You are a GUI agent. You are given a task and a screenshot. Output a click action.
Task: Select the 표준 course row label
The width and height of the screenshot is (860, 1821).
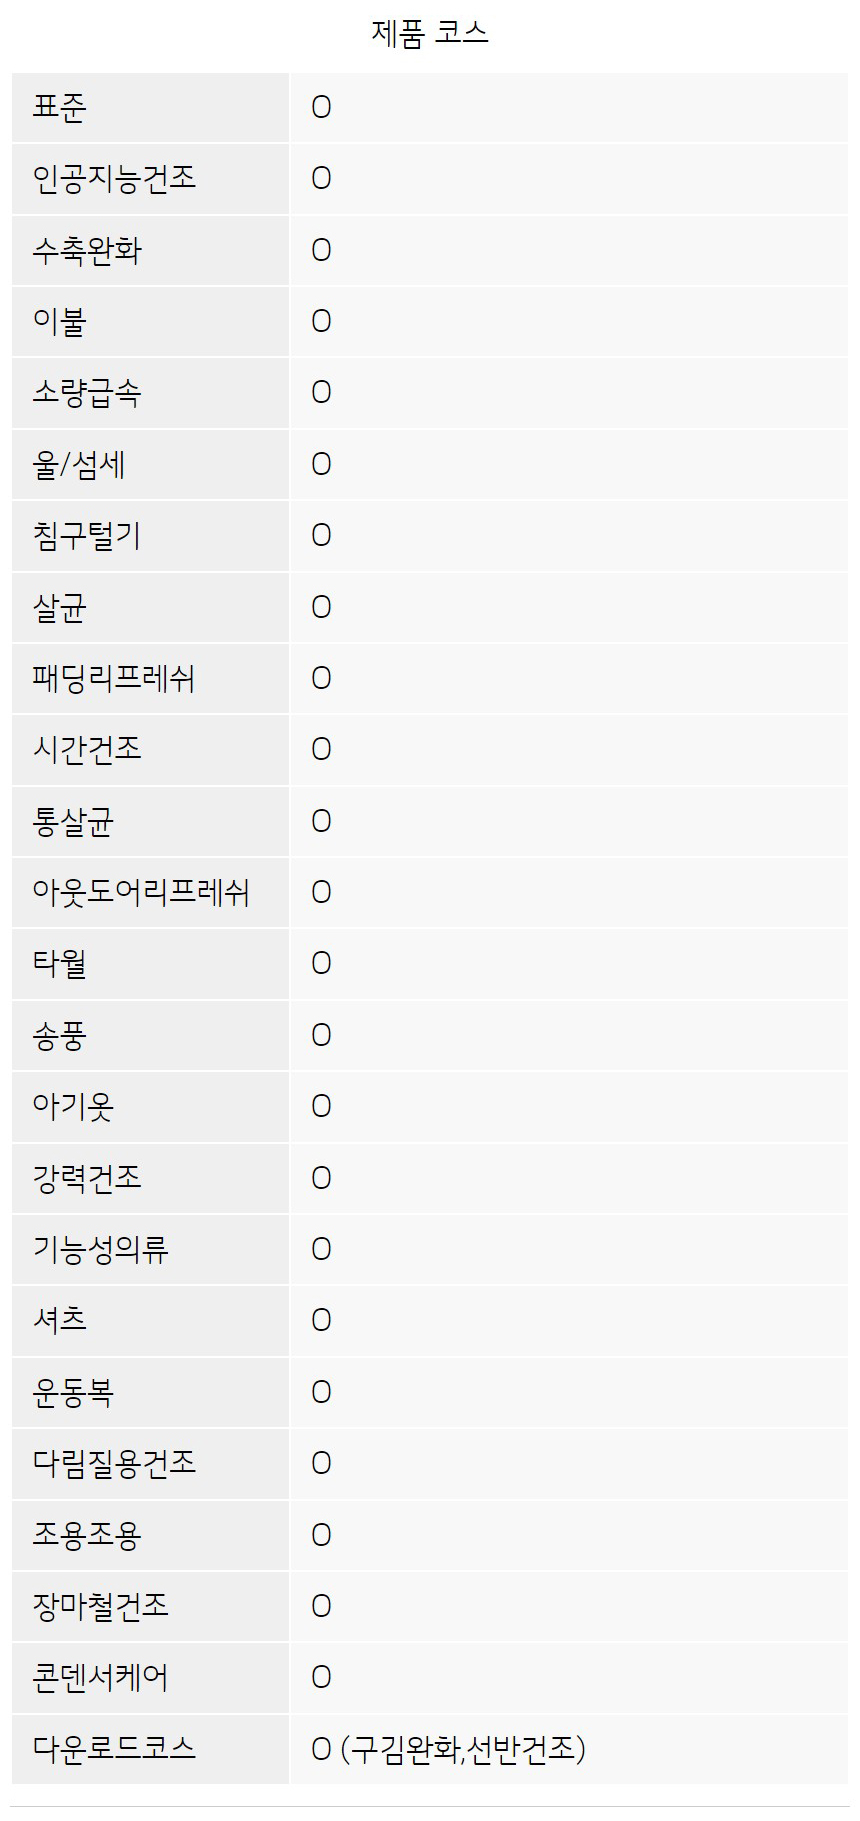(x=60, y=107)
